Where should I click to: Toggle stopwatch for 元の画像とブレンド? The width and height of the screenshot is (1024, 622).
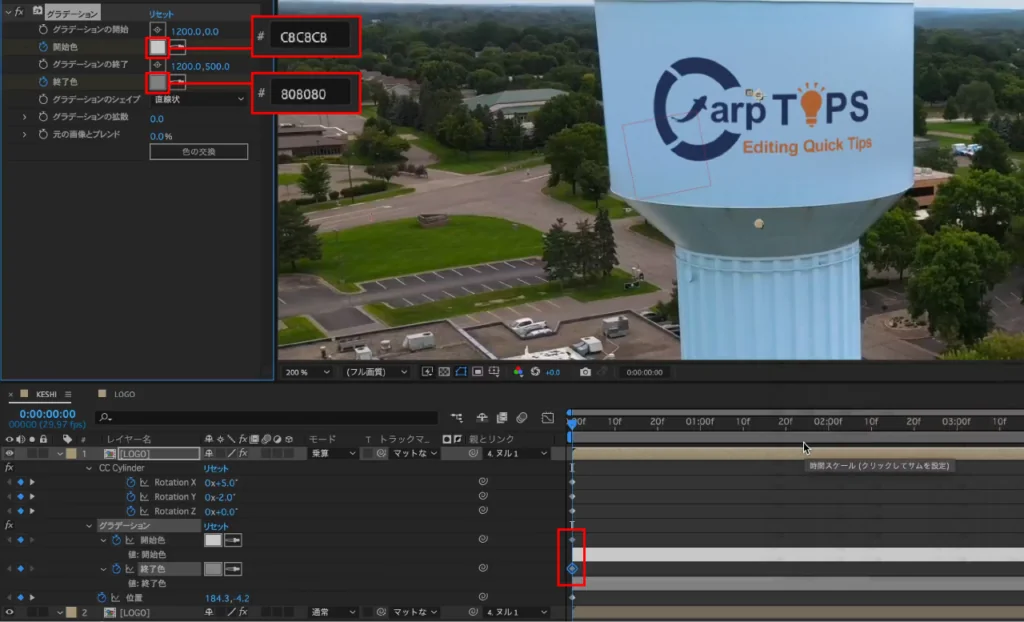coord(43,134)
